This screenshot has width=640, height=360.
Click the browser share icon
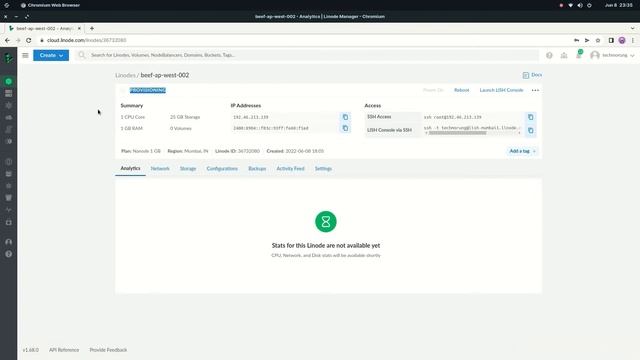tap(587, 40)
